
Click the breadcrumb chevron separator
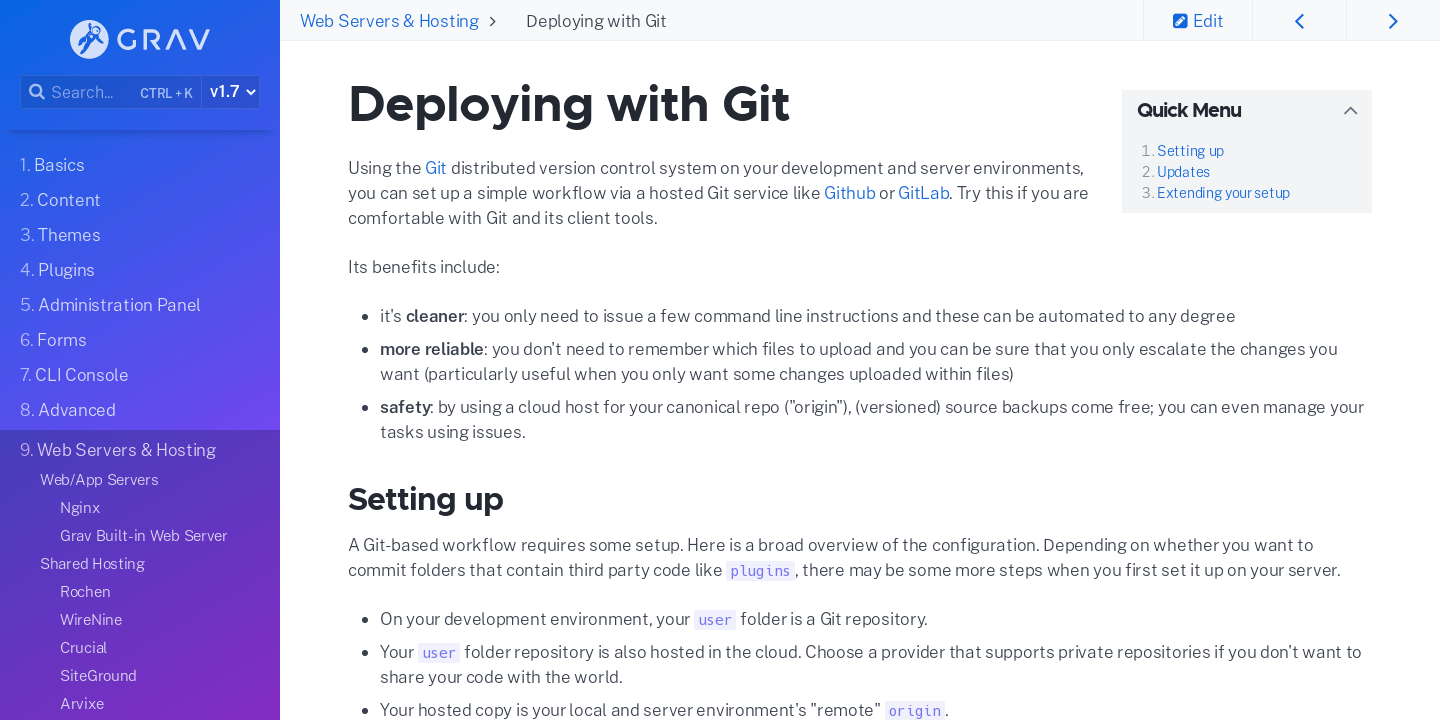point(491,21)
